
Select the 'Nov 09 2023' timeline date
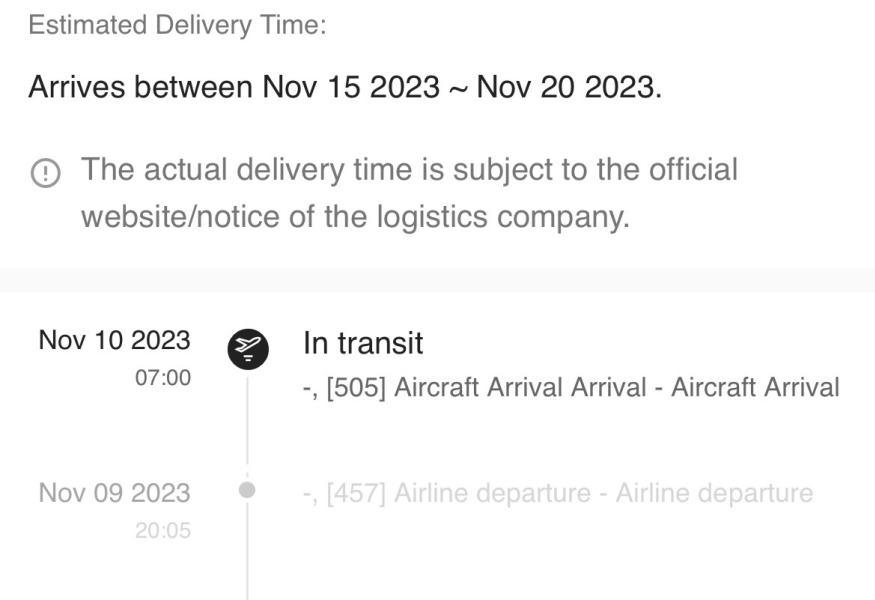pos(114,493)
